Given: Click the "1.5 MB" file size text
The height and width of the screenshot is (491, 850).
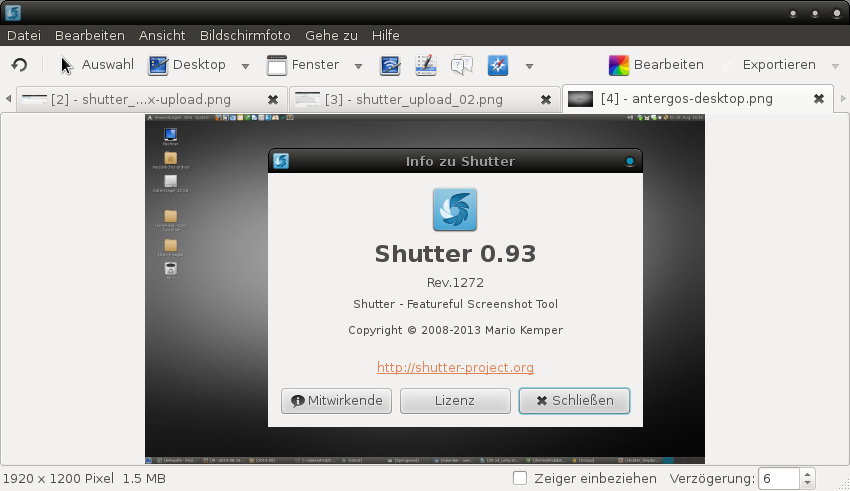Looking at the screenshot, I should pos(144,479).
